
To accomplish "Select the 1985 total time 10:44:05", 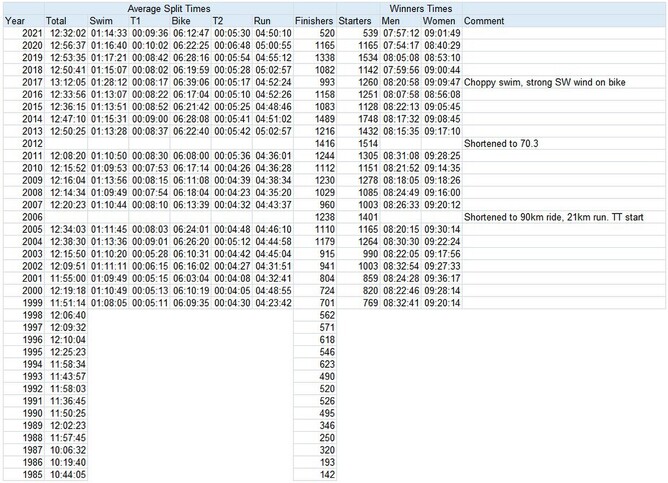I will 66,474.
